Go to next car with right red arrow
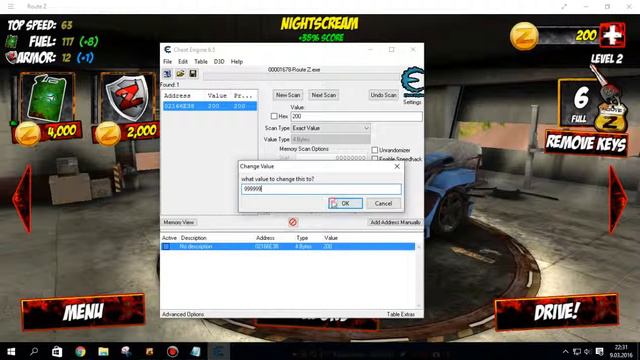The image size is (640, 360). point(618,199)
